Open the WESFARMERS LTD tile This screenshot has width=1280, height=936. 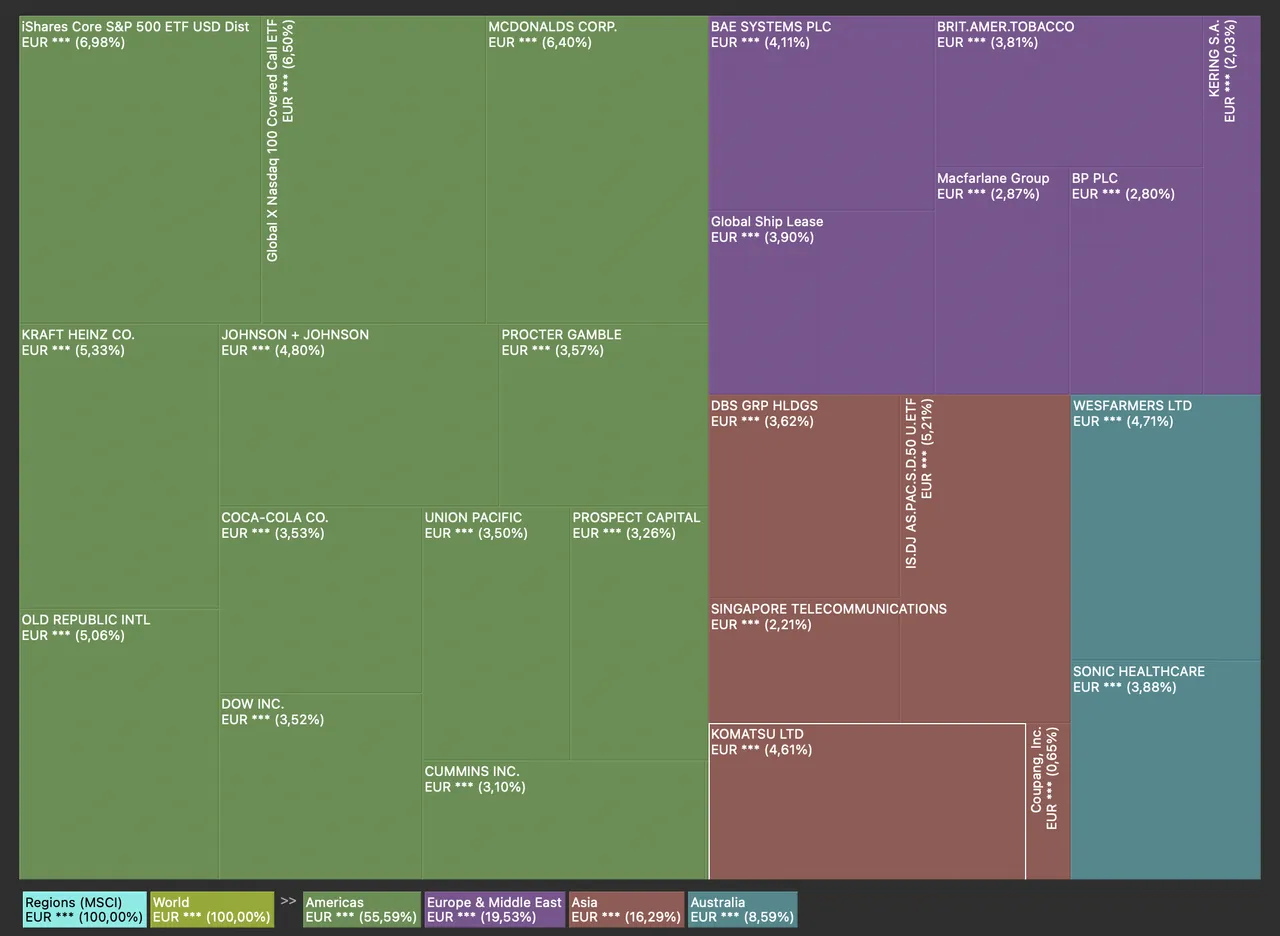tap(1166, 527)
